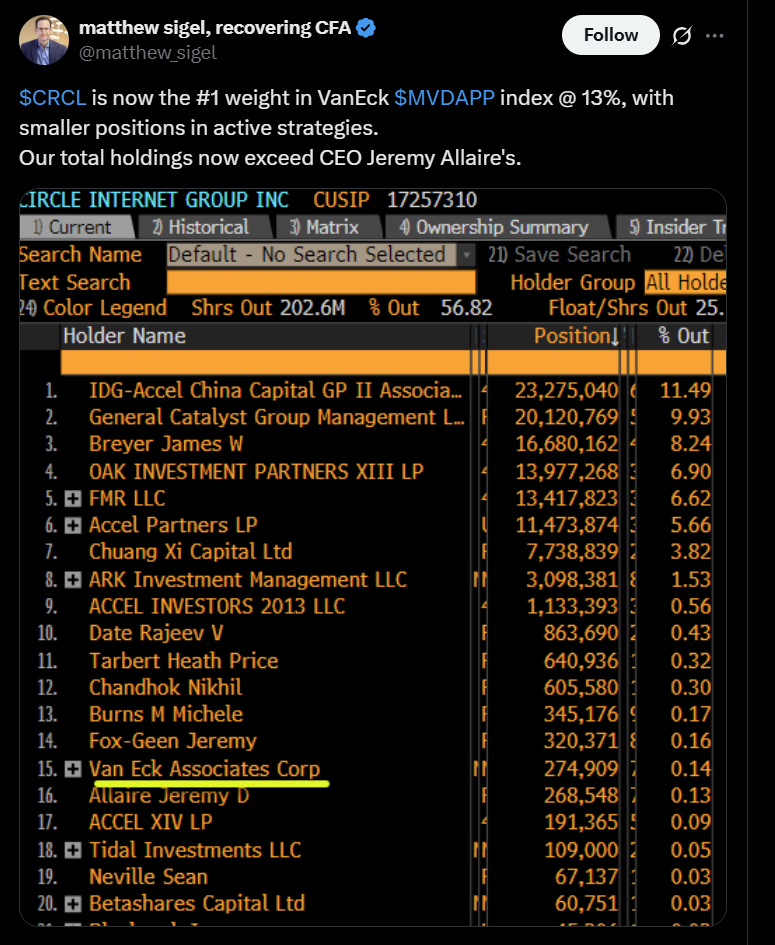Expand the Tidal Investments LLC row
Viewport: 775px width, 945px height.
coord(73,850)
